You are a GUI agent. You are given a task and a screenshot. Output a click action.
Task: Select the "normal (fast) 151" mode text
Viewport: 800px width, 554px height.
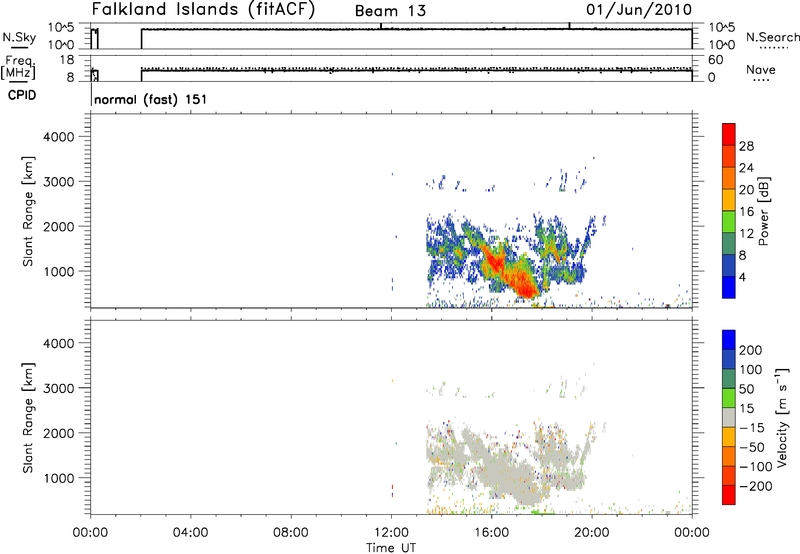(151, 99)
